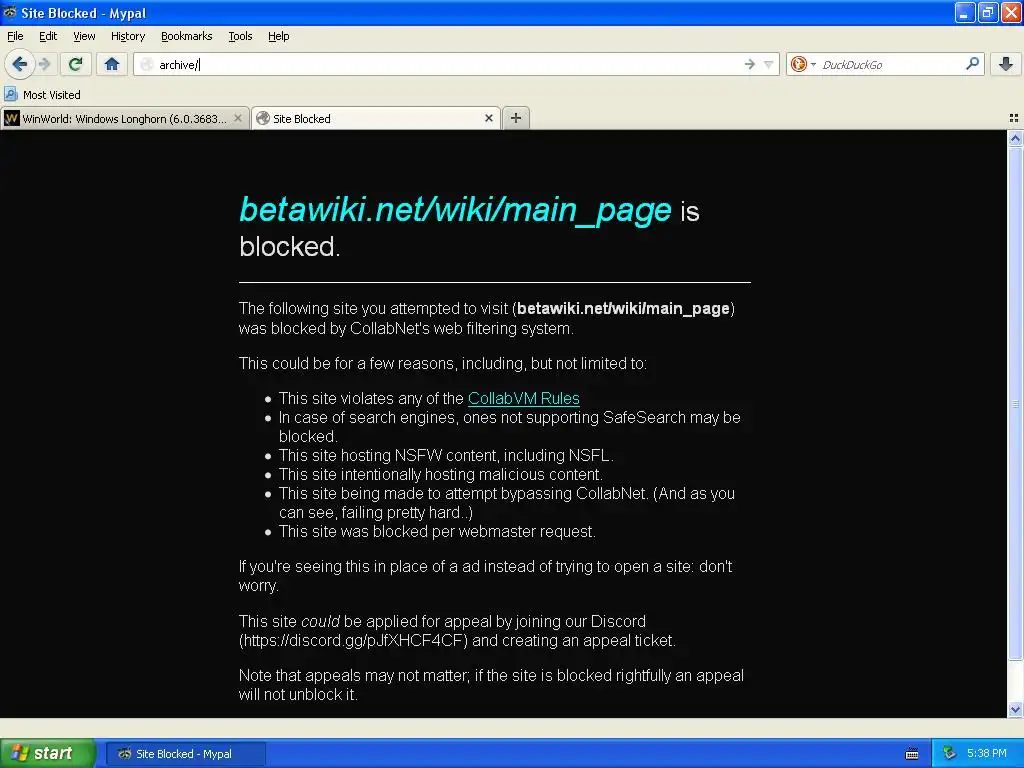Open the Downloads button
1024x768 pixels.
[1006, 64]
